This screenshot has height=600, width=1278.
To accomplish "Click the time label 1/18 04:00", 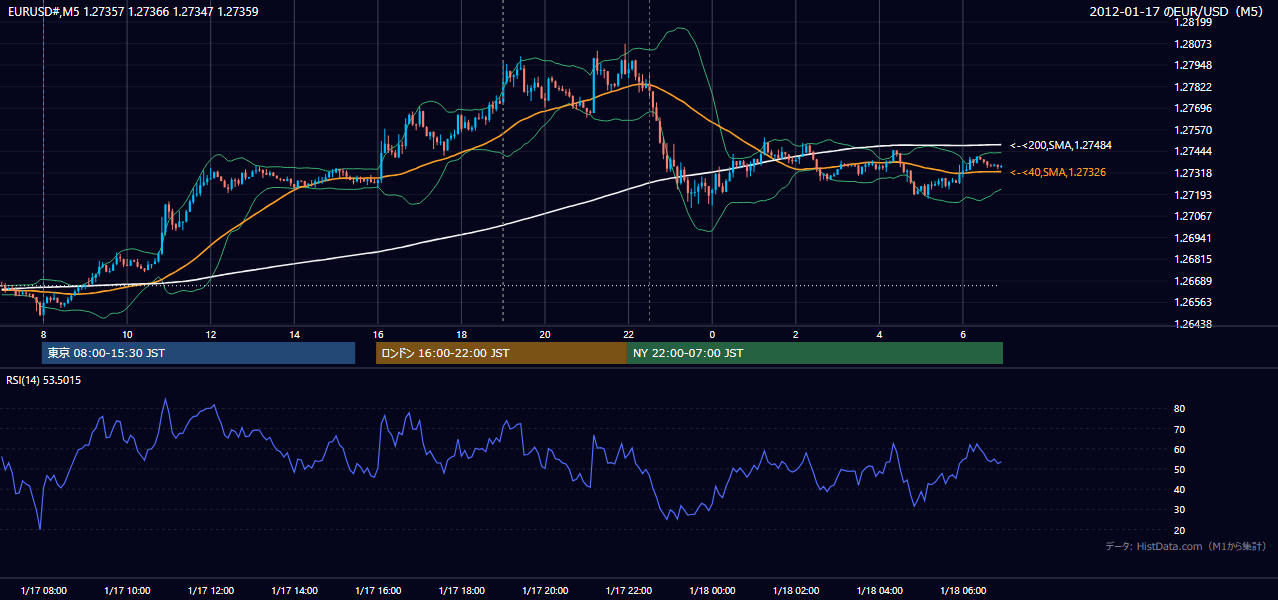I will tap(879, 591).
